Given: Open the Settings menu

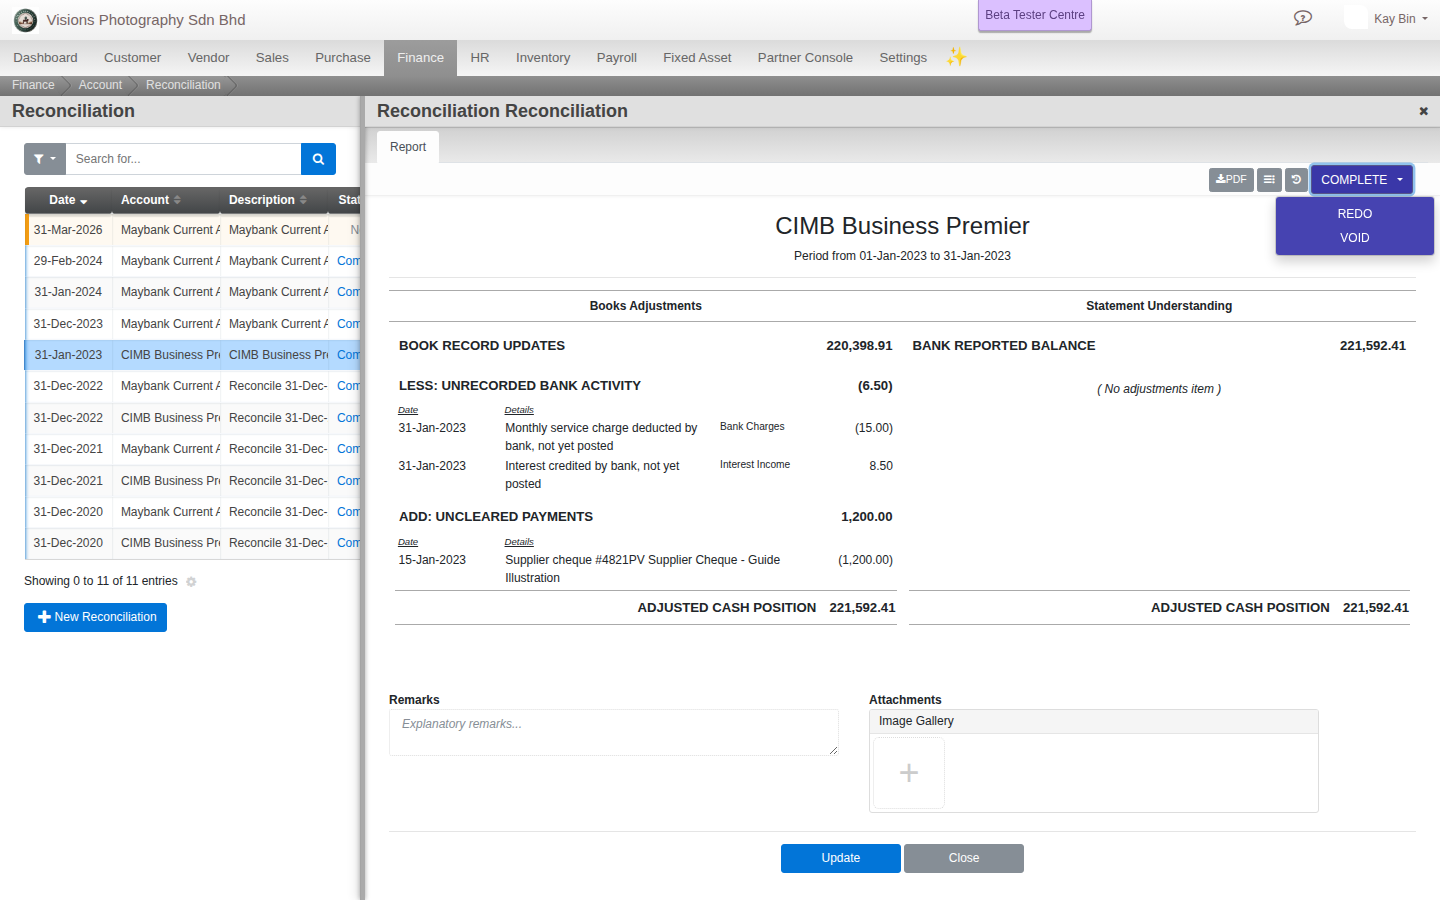Looking at the screenshot, I should click(x=903, y=58).
